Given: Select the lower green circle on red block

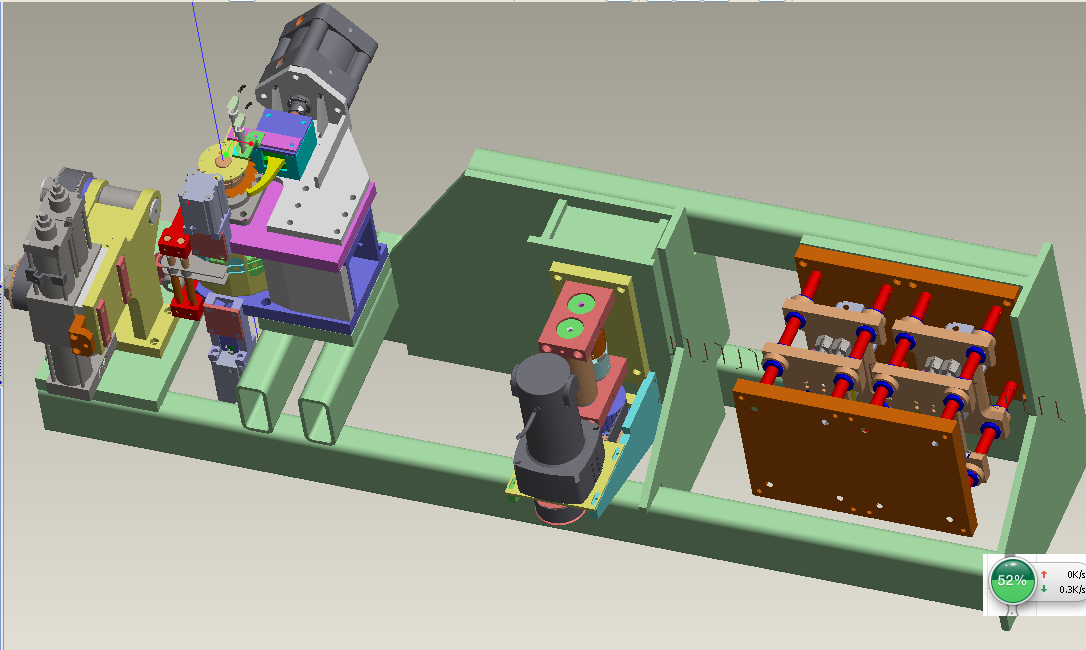Looking at the screenshot, I should [571, 329].
